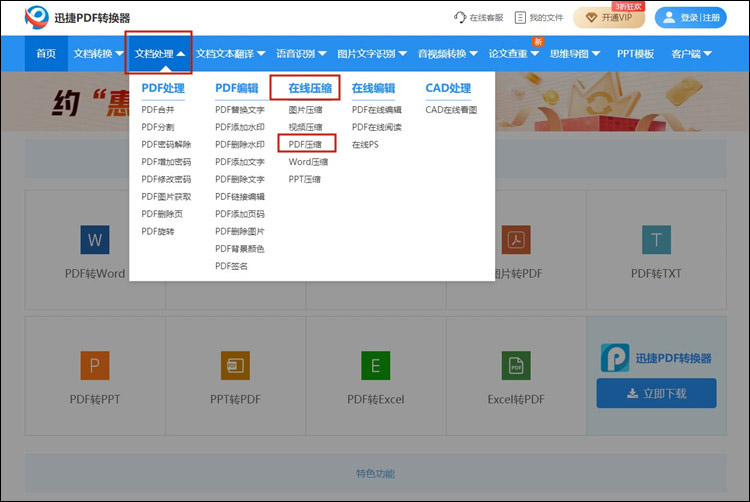The height and width of the screenshot is (502, 750).
Task: Select 在线PS menu entry
Action: click(x=365, y=144)
